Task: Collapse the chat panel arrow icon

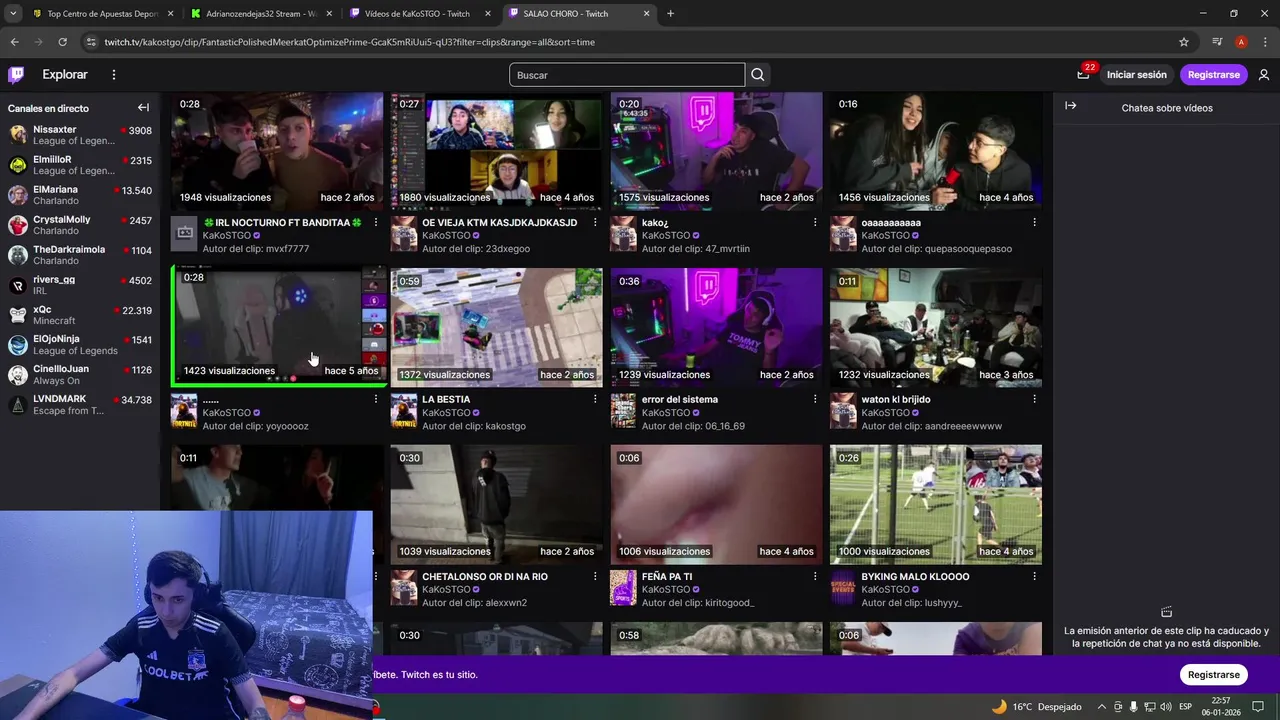Action: [x=1071, y=106]
